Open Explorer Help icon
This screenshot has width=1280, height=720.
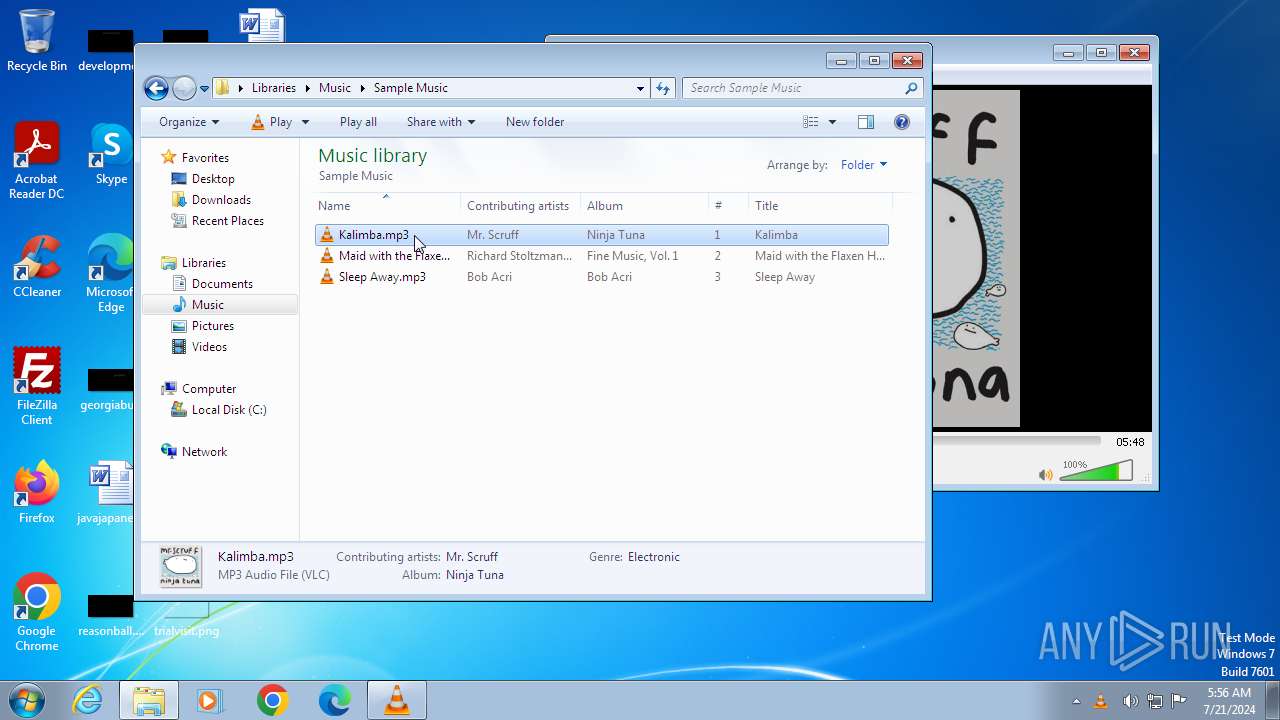coord(902,122)
